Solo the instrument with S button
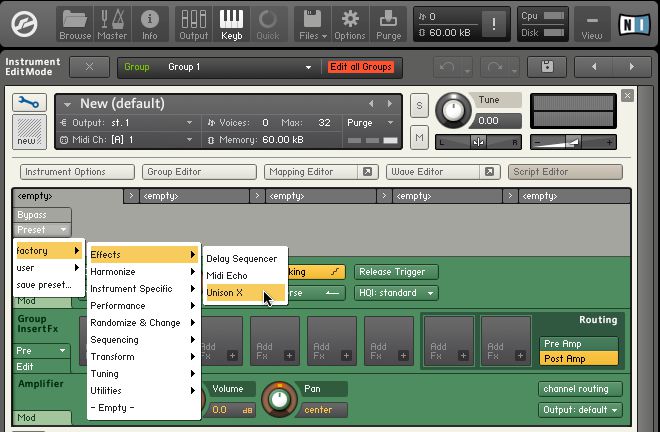 419,105
